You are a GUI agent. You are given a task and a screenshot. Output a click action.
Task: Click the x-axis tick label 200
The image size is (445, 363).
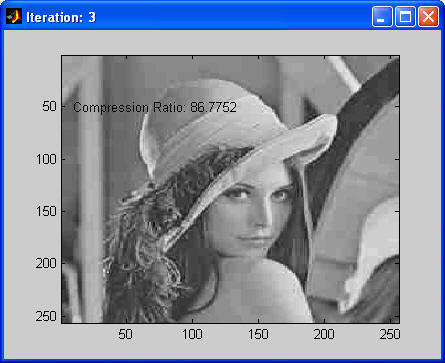coord(324,334)
